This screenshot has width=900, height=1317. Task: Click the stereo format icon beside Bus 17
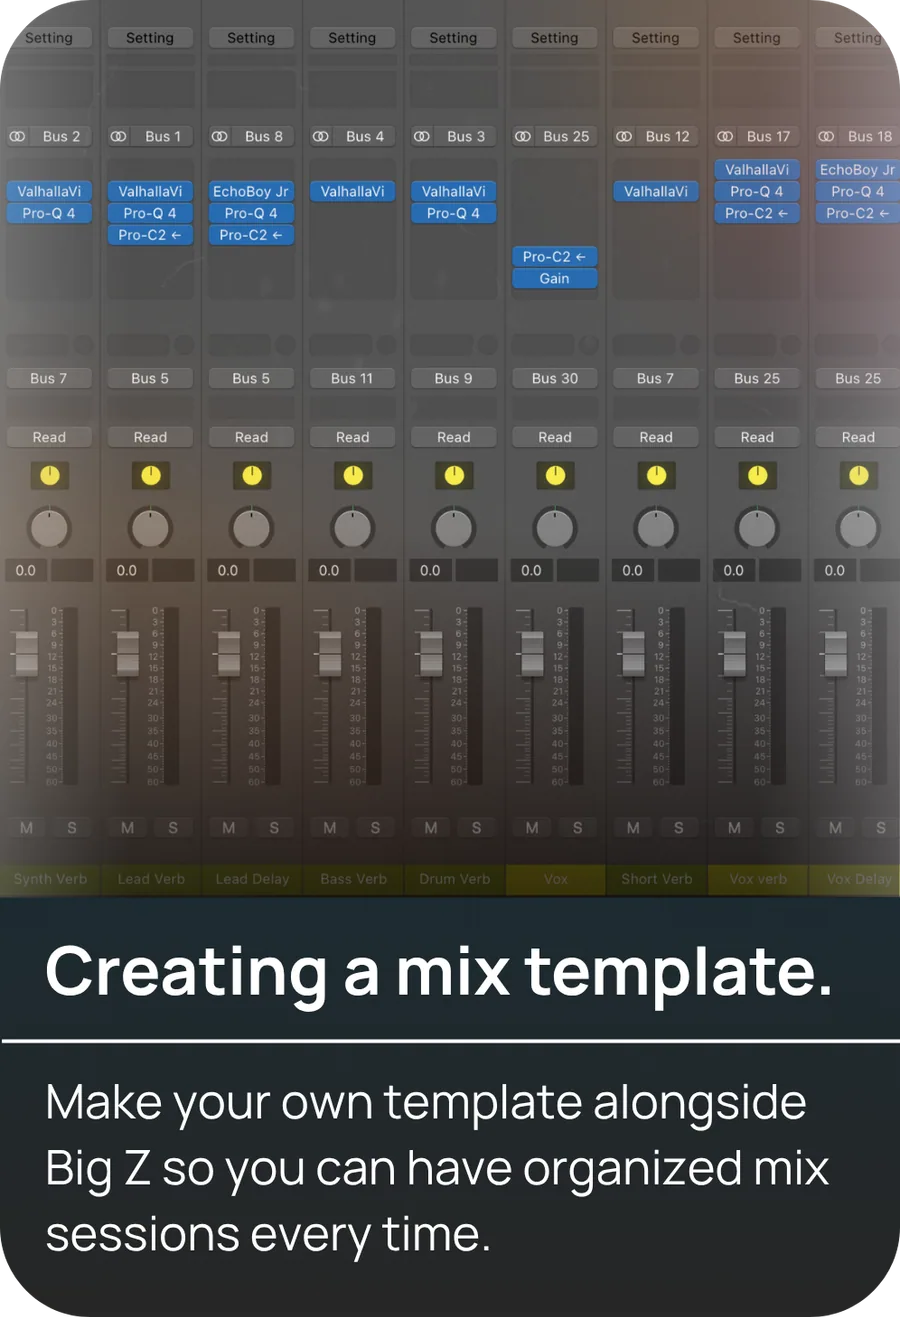(725, 136)
